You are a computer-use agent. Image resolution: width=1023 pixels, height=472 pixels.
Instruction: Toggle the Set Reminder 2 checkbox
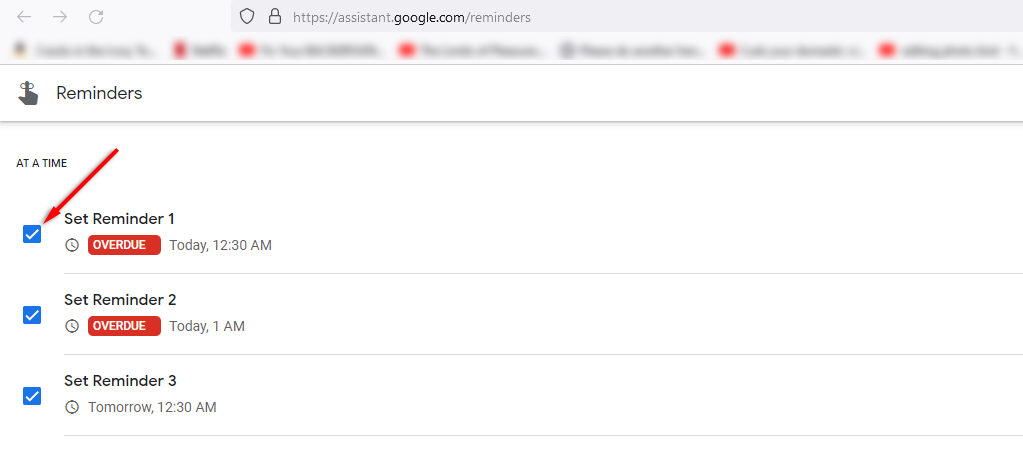pos(32,315)
